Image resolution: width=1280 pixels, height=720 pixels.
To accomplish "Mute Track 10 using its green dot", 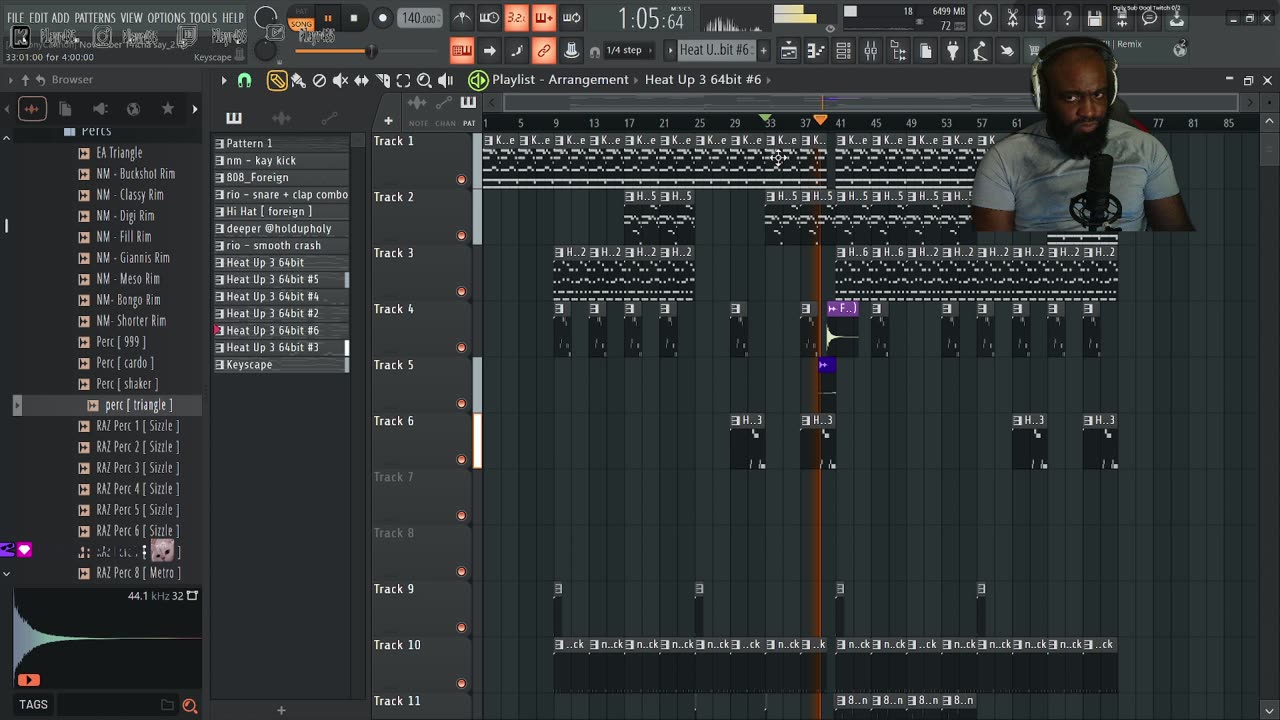I will (x=461, y=684).
